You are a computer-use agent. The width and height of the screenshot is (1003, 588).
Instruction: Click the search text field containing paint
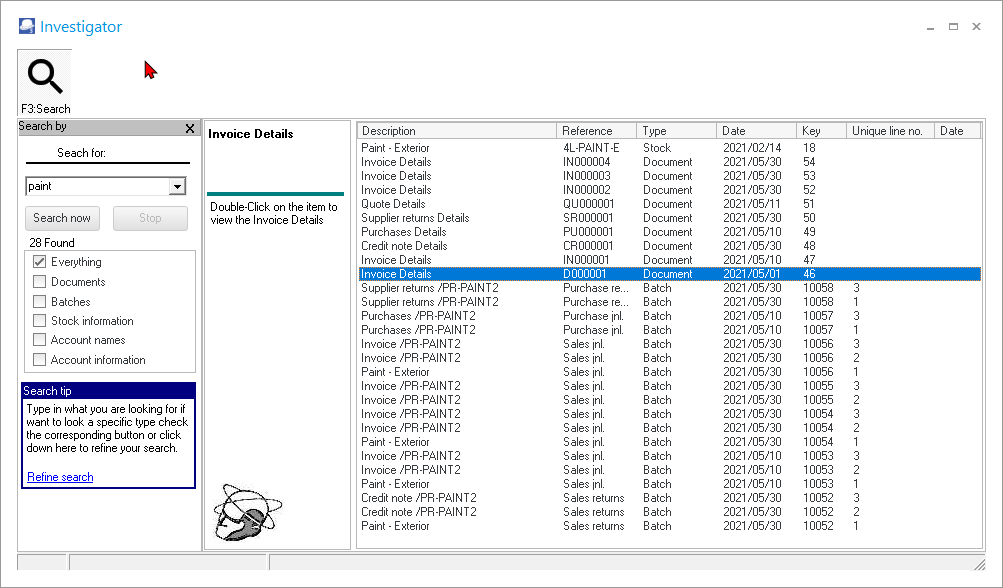pos(96,186)
